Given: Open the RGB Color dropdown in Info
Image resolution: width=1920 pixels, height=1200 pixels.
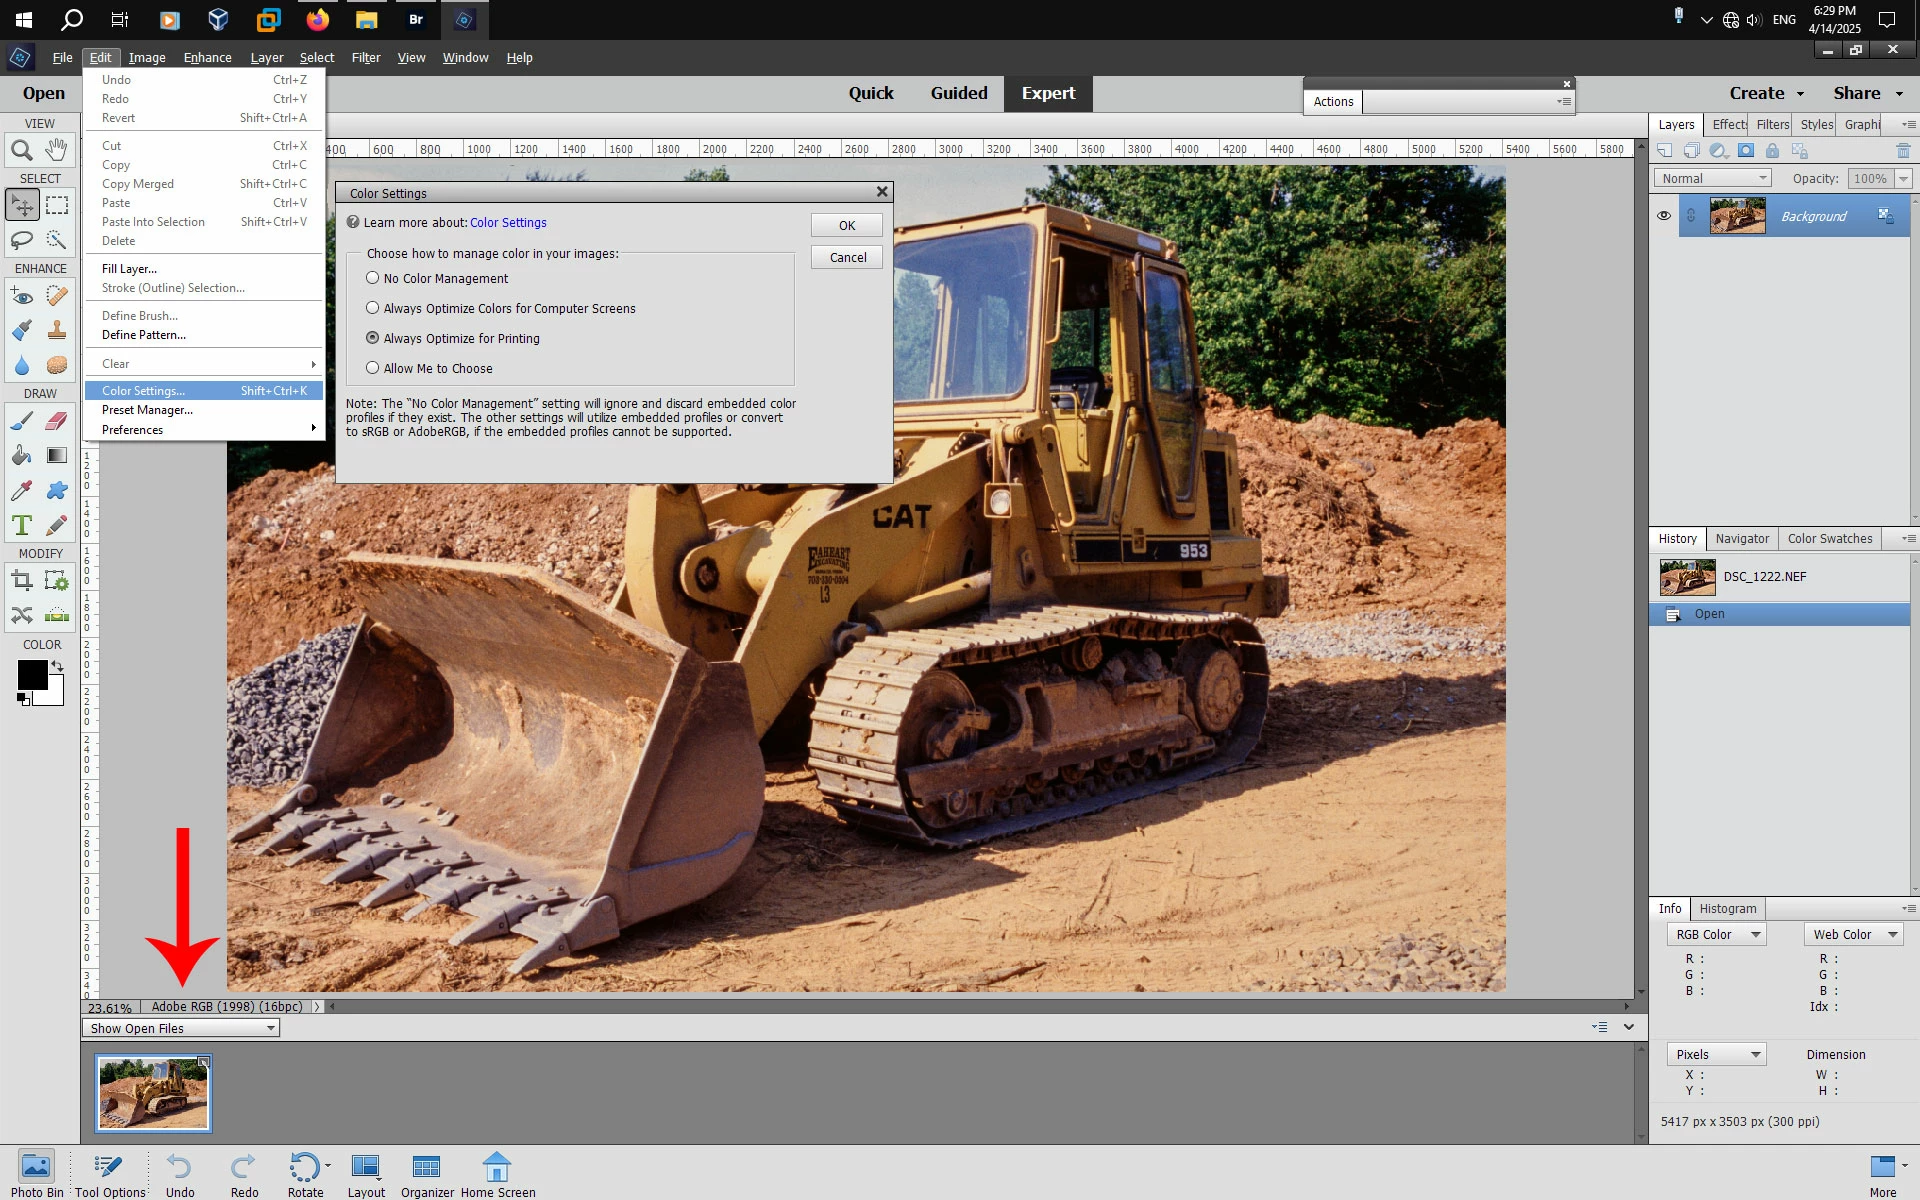Looking at the screenshot, I should click(1716, 934).
